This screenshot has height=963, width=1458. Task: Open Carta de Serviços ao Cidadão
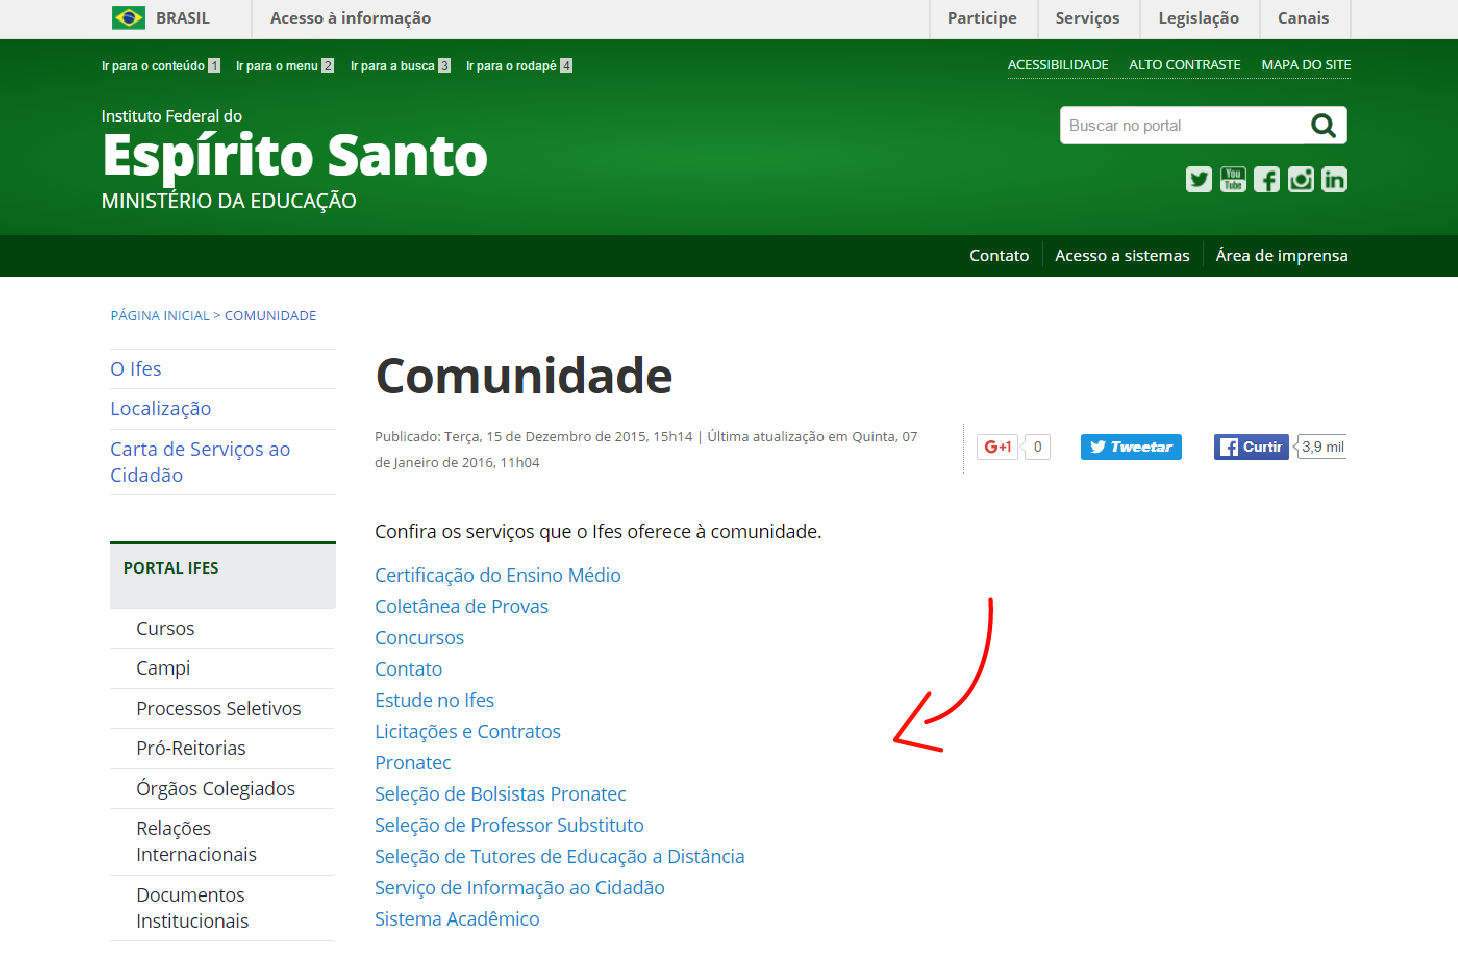tap(199, 462)
